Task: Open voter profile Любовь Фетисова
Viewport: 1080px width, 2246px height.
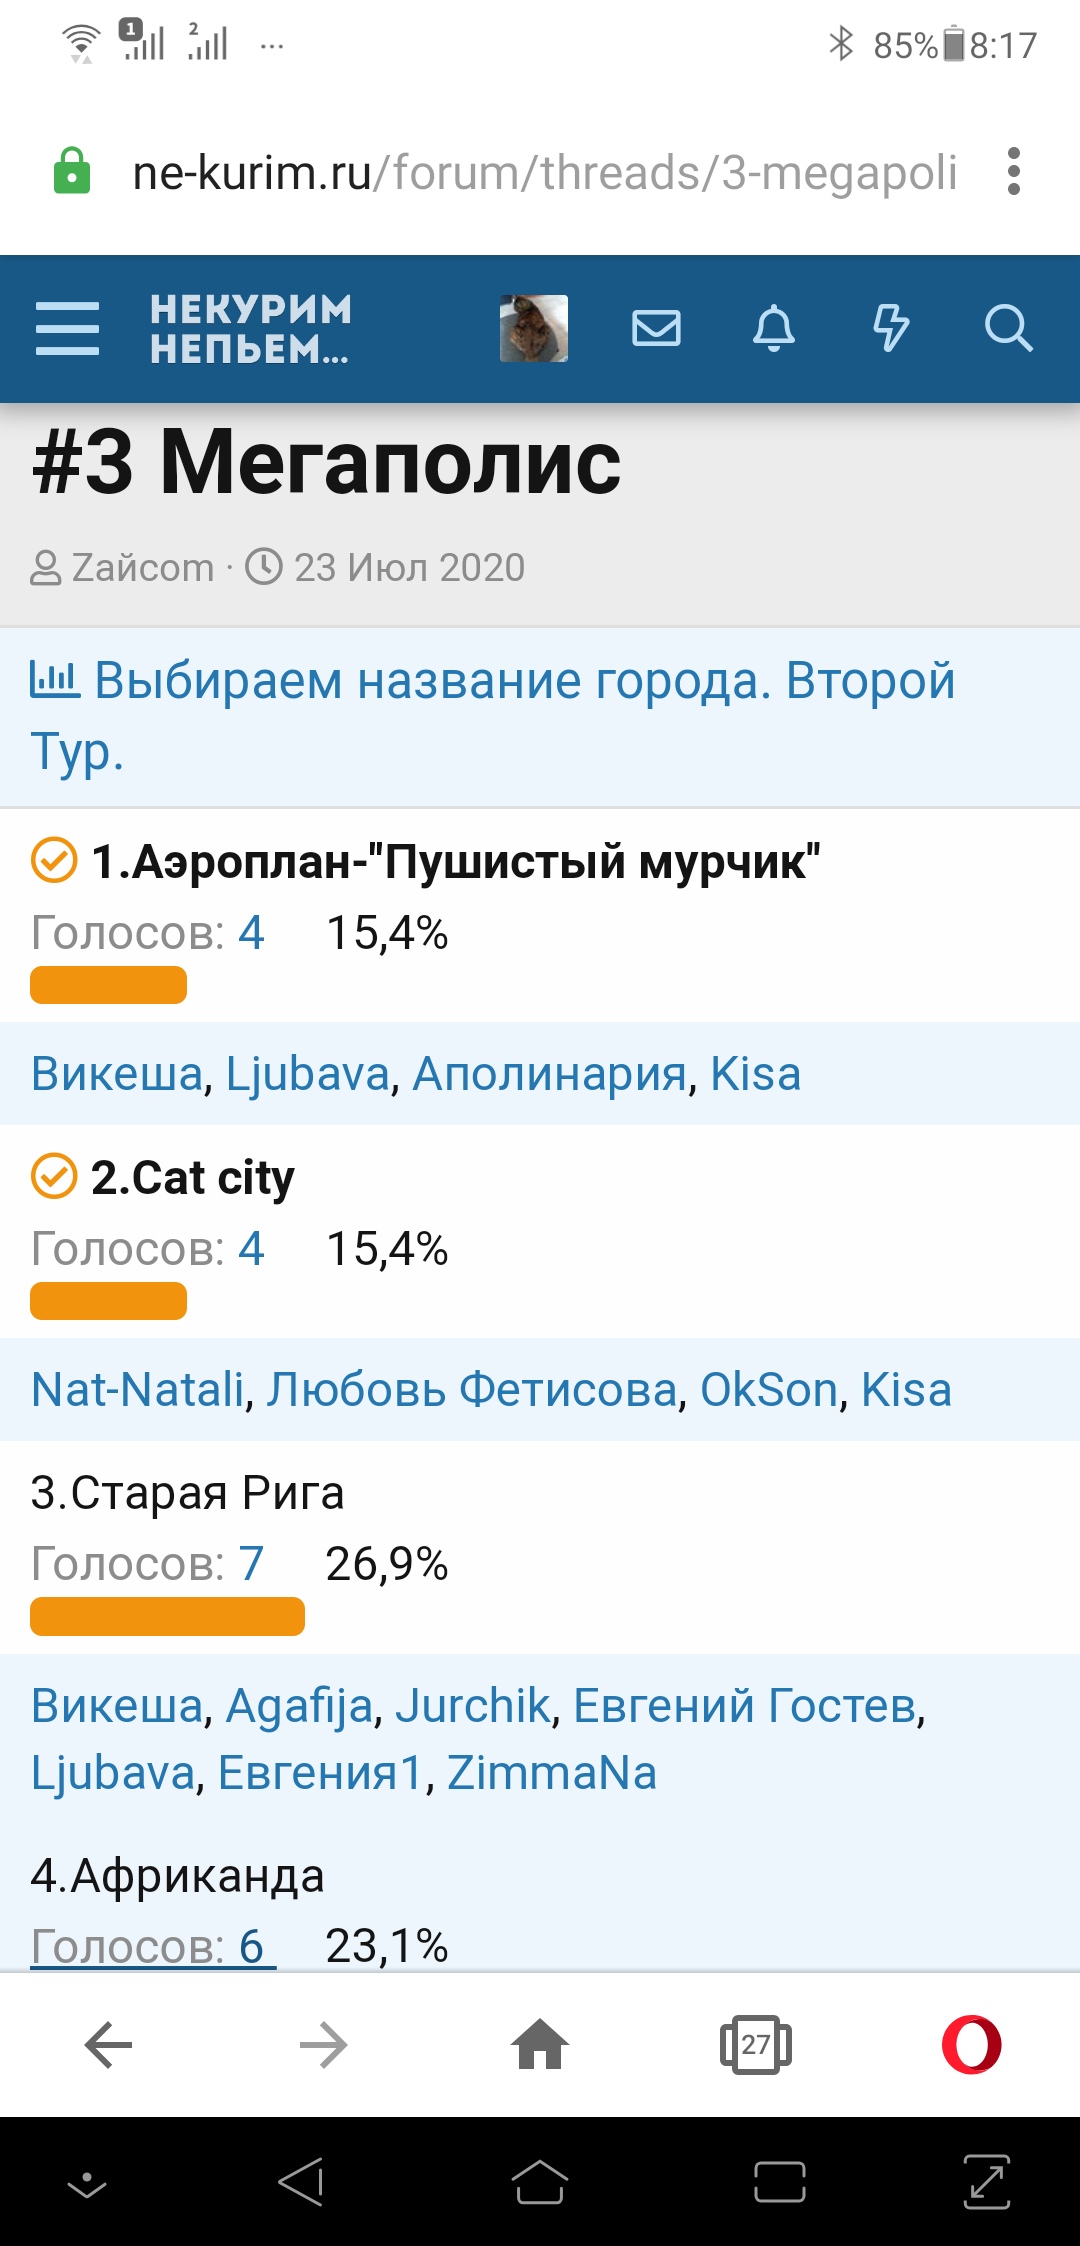Action: point(472,1389)
